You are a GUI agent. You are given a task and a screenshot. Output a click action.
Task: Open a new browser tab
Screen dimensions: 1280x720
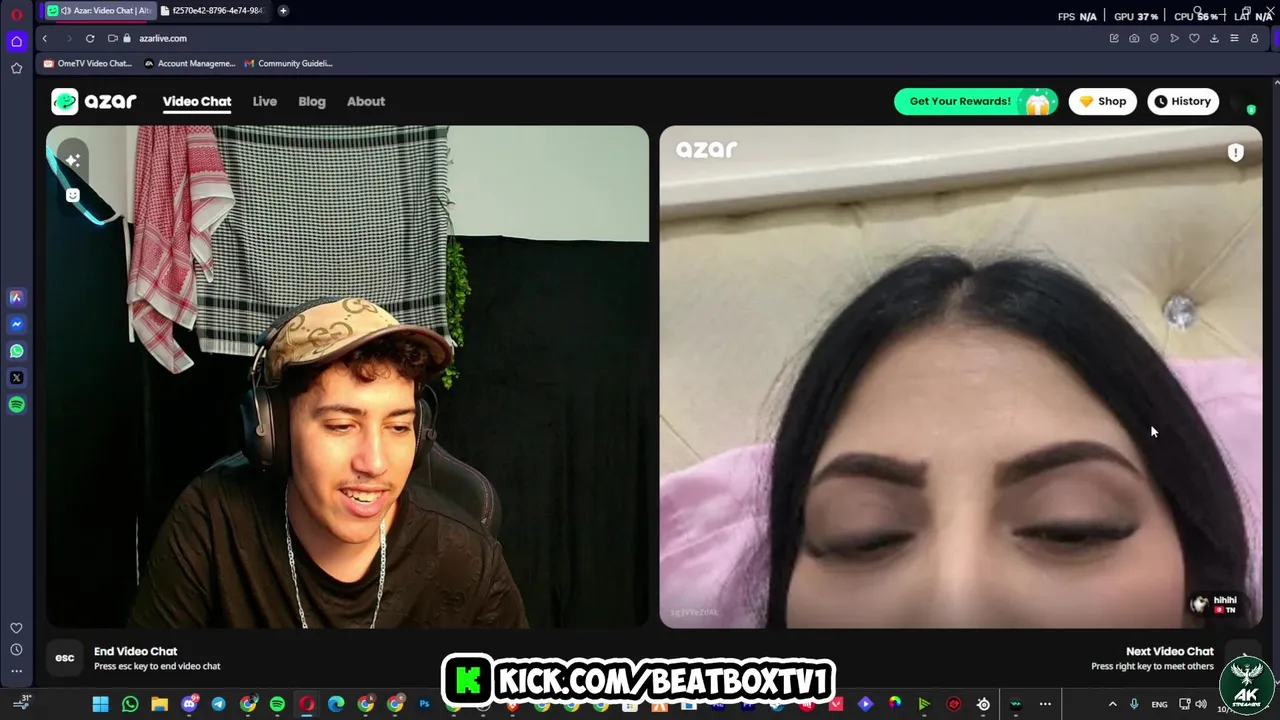tap(283, 11)
